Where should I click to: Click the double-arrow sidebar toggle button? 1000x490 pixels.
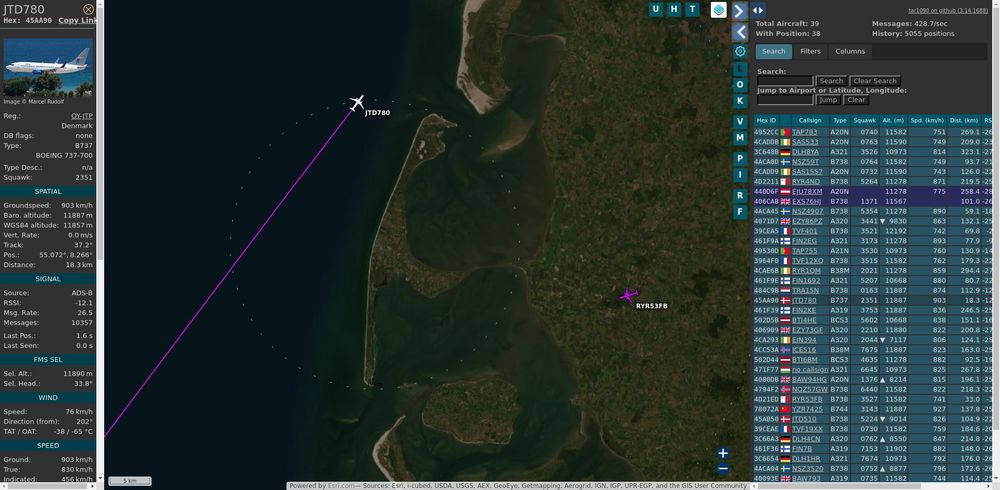pyautogui.click(x=758, y=10)
